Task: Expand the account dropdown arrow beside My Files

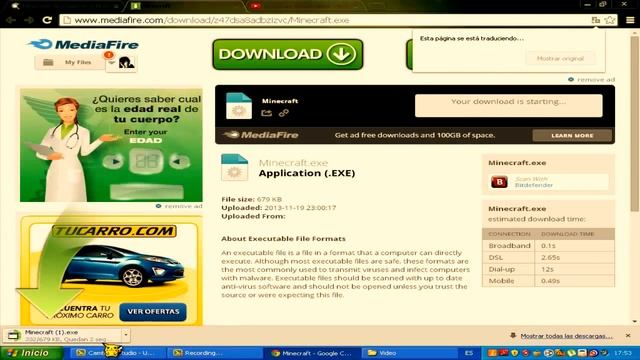Action: 111,63
